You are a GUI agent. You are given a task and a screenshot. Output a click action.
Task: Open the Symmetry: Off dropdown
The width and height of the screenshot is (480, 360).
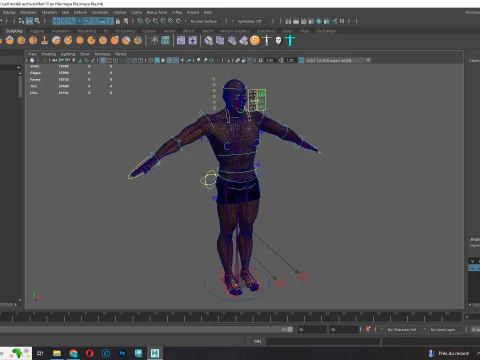(250, 21)
